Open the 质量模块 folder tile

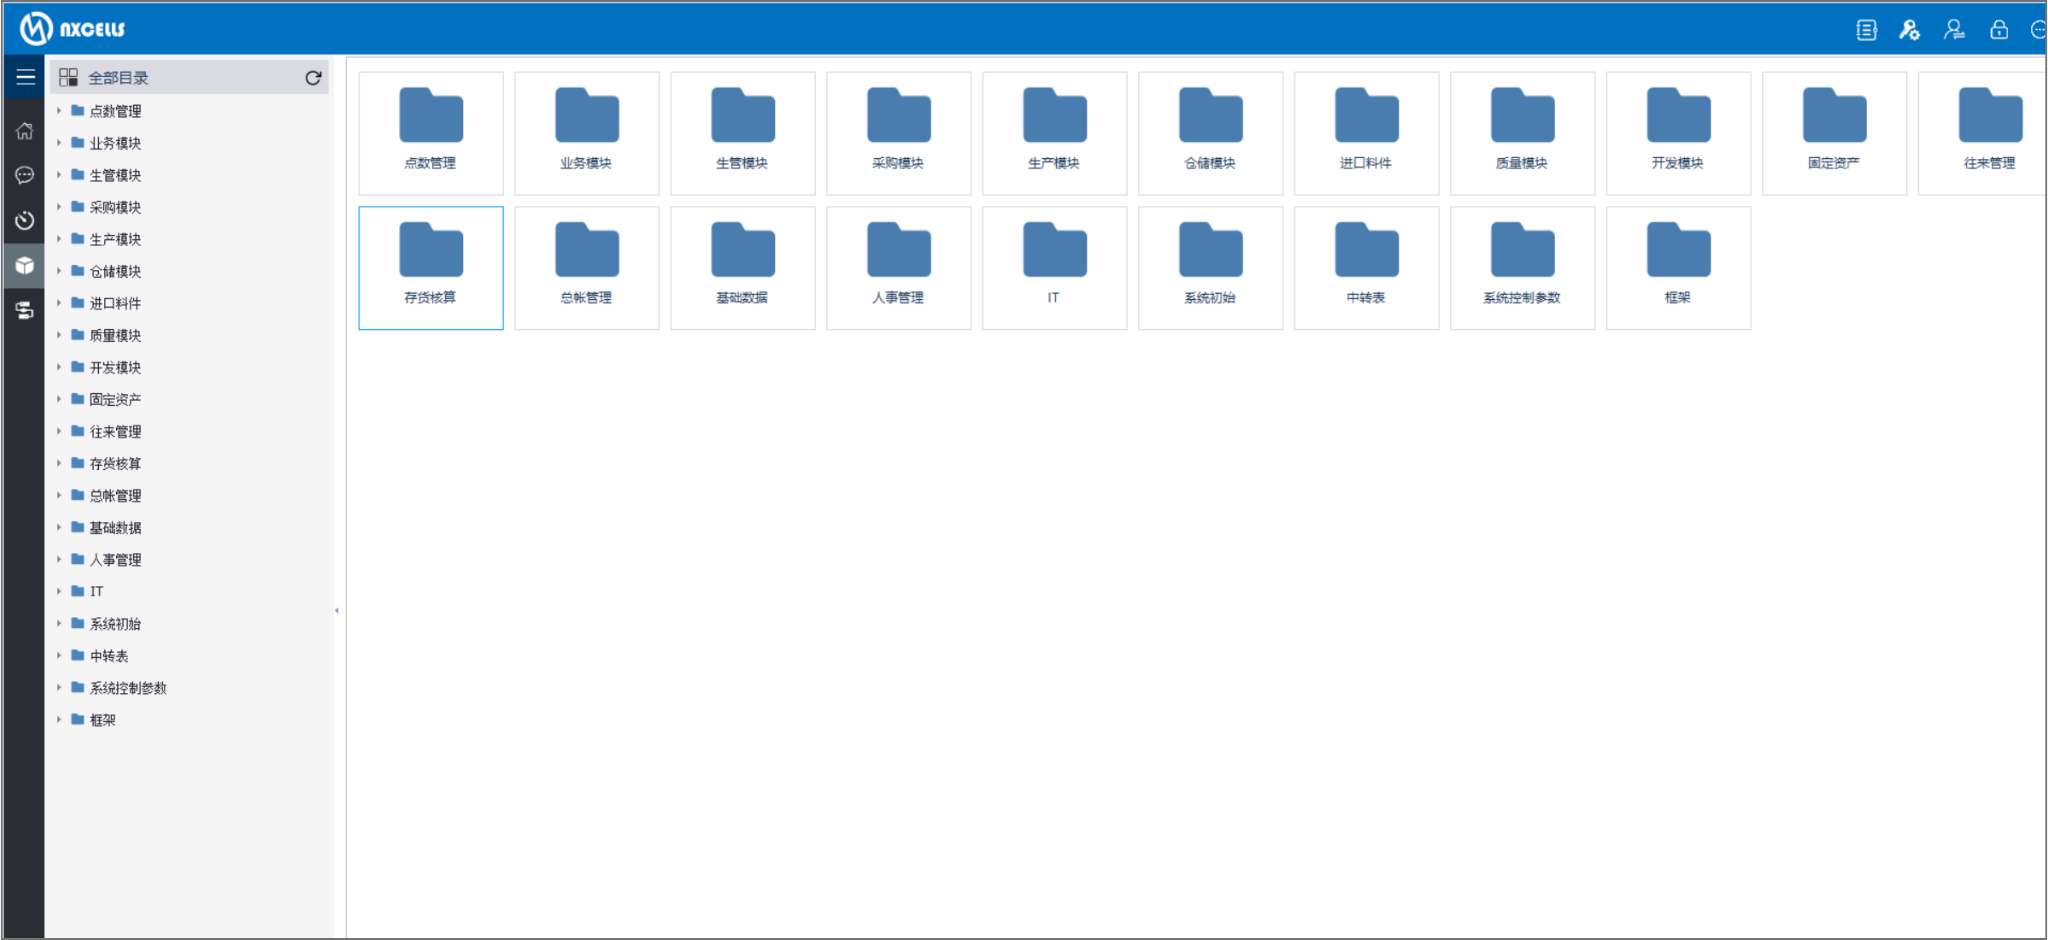pyautogui.click(x=1522, y=132)
